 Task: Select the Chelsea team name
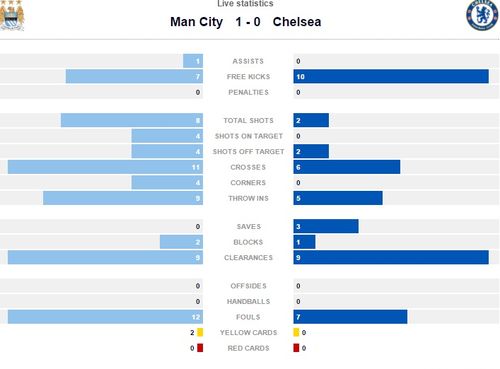297,22
